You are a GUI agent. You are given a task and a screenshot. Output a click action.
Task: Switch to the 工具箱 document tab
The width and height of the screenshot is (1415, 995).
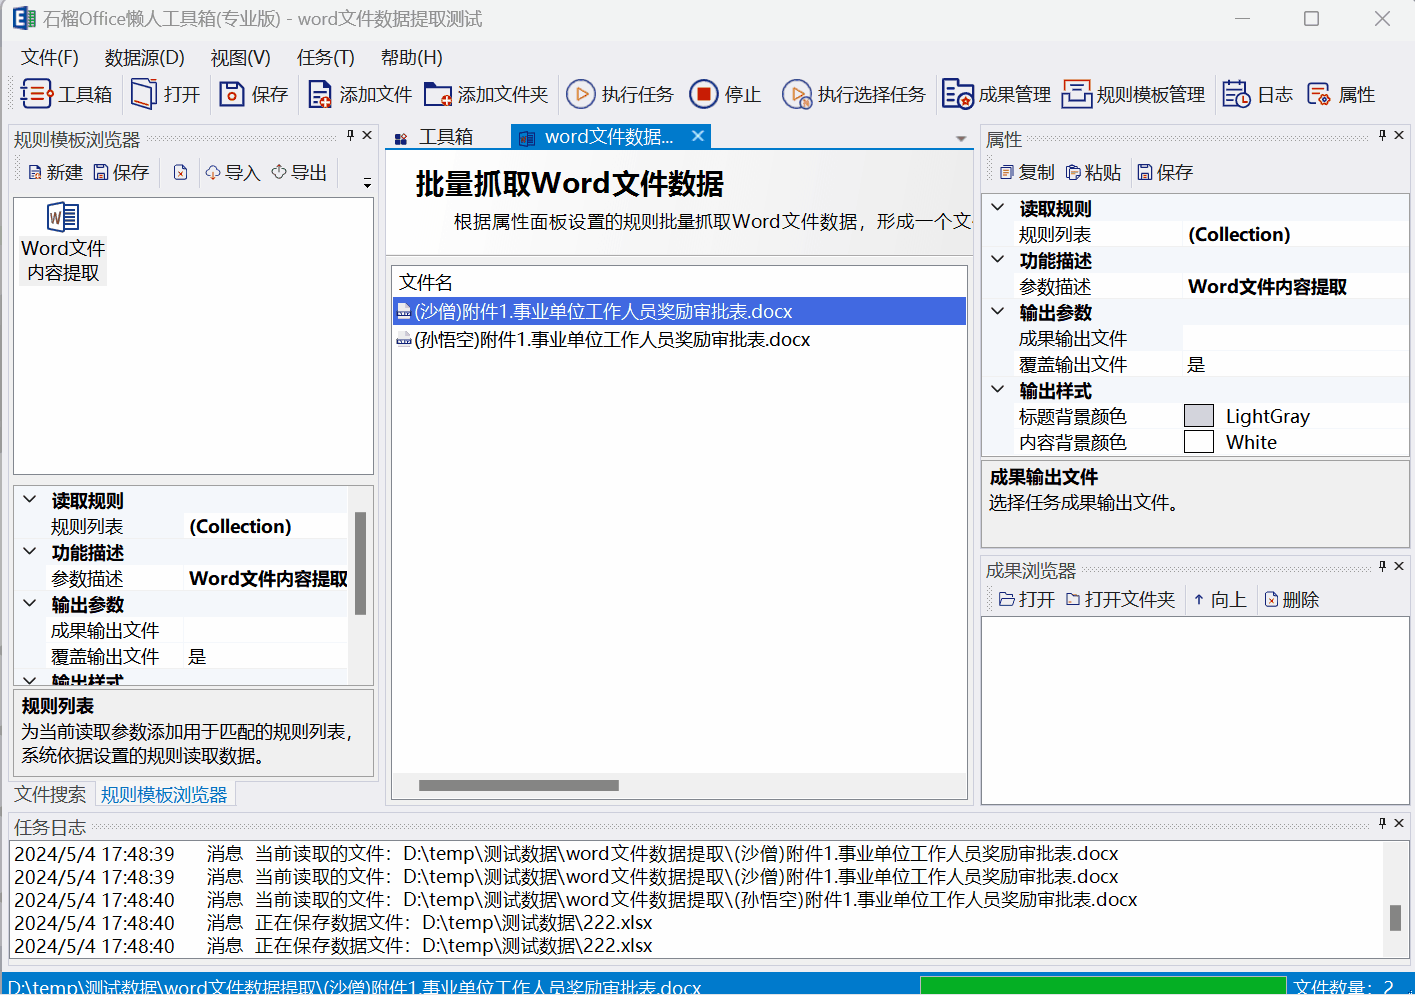[435, 137]
